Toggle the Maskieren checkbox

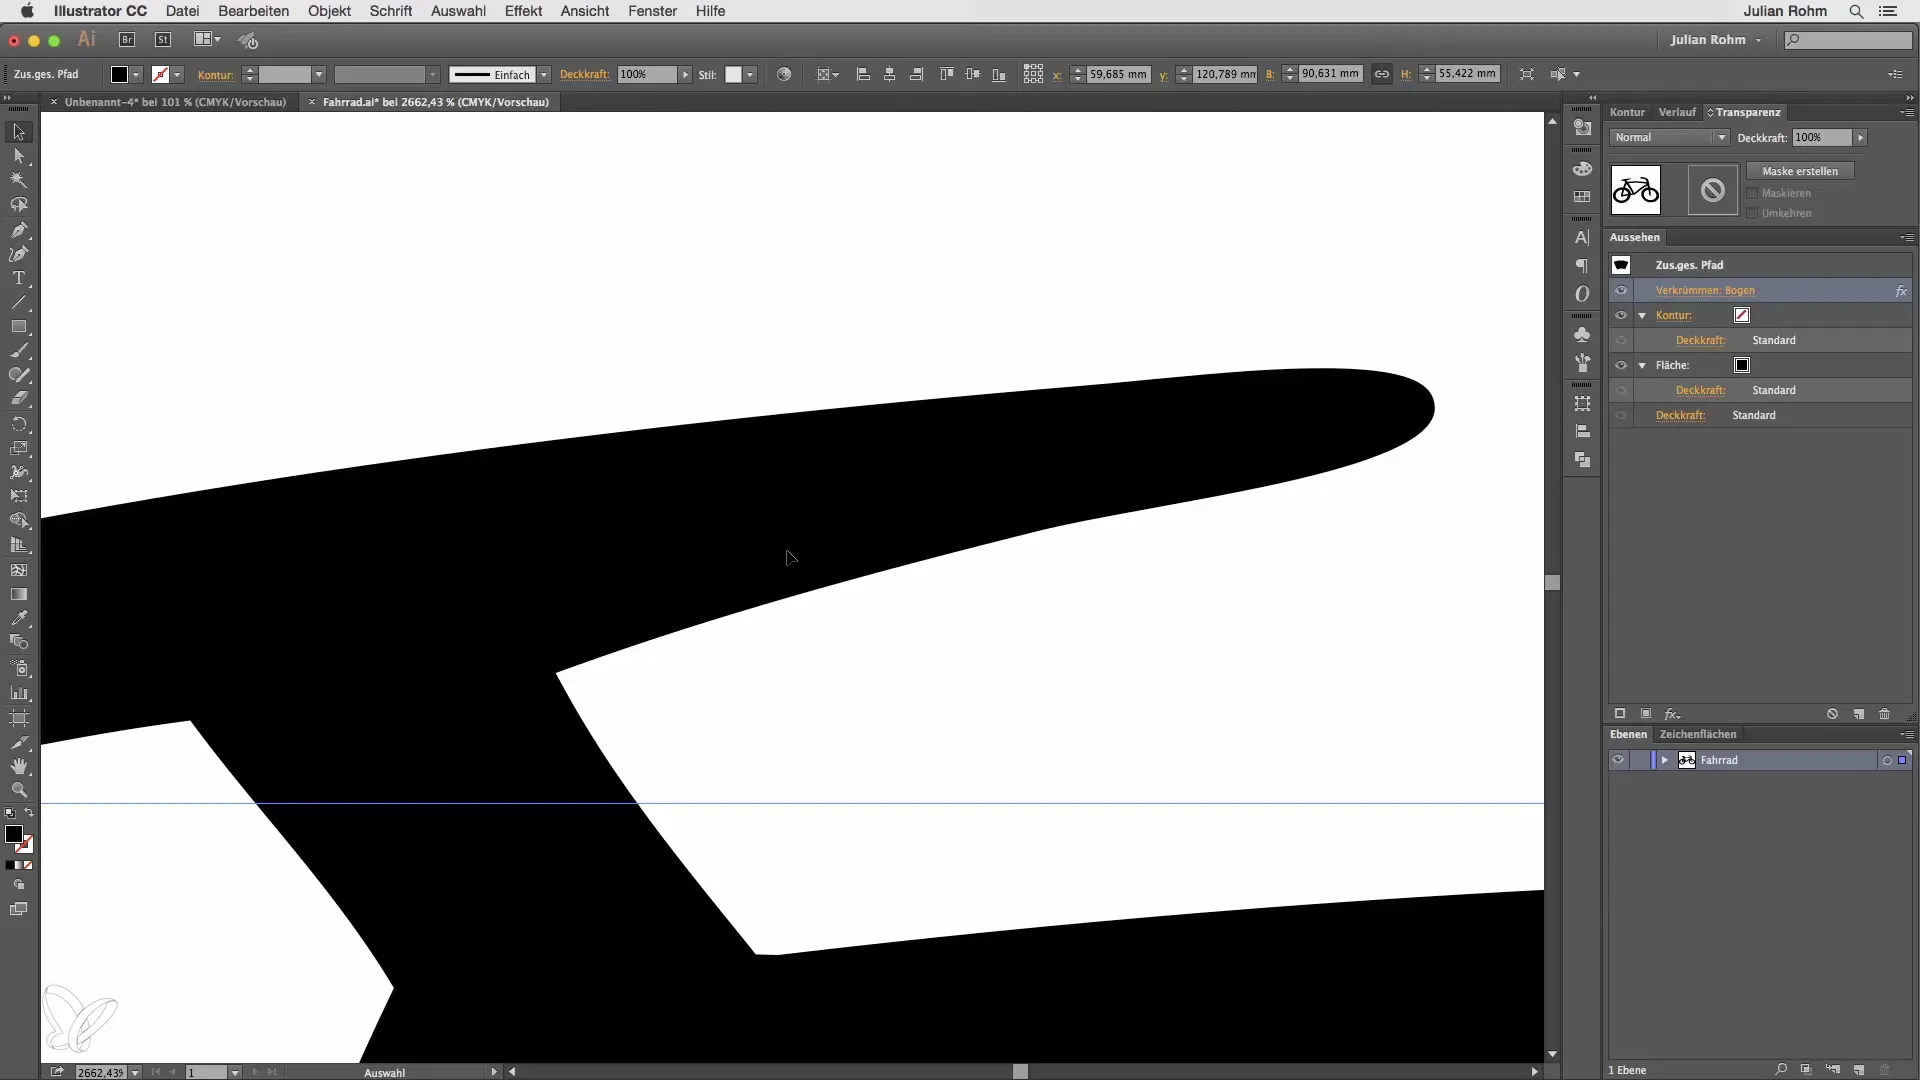point(1752,193)
